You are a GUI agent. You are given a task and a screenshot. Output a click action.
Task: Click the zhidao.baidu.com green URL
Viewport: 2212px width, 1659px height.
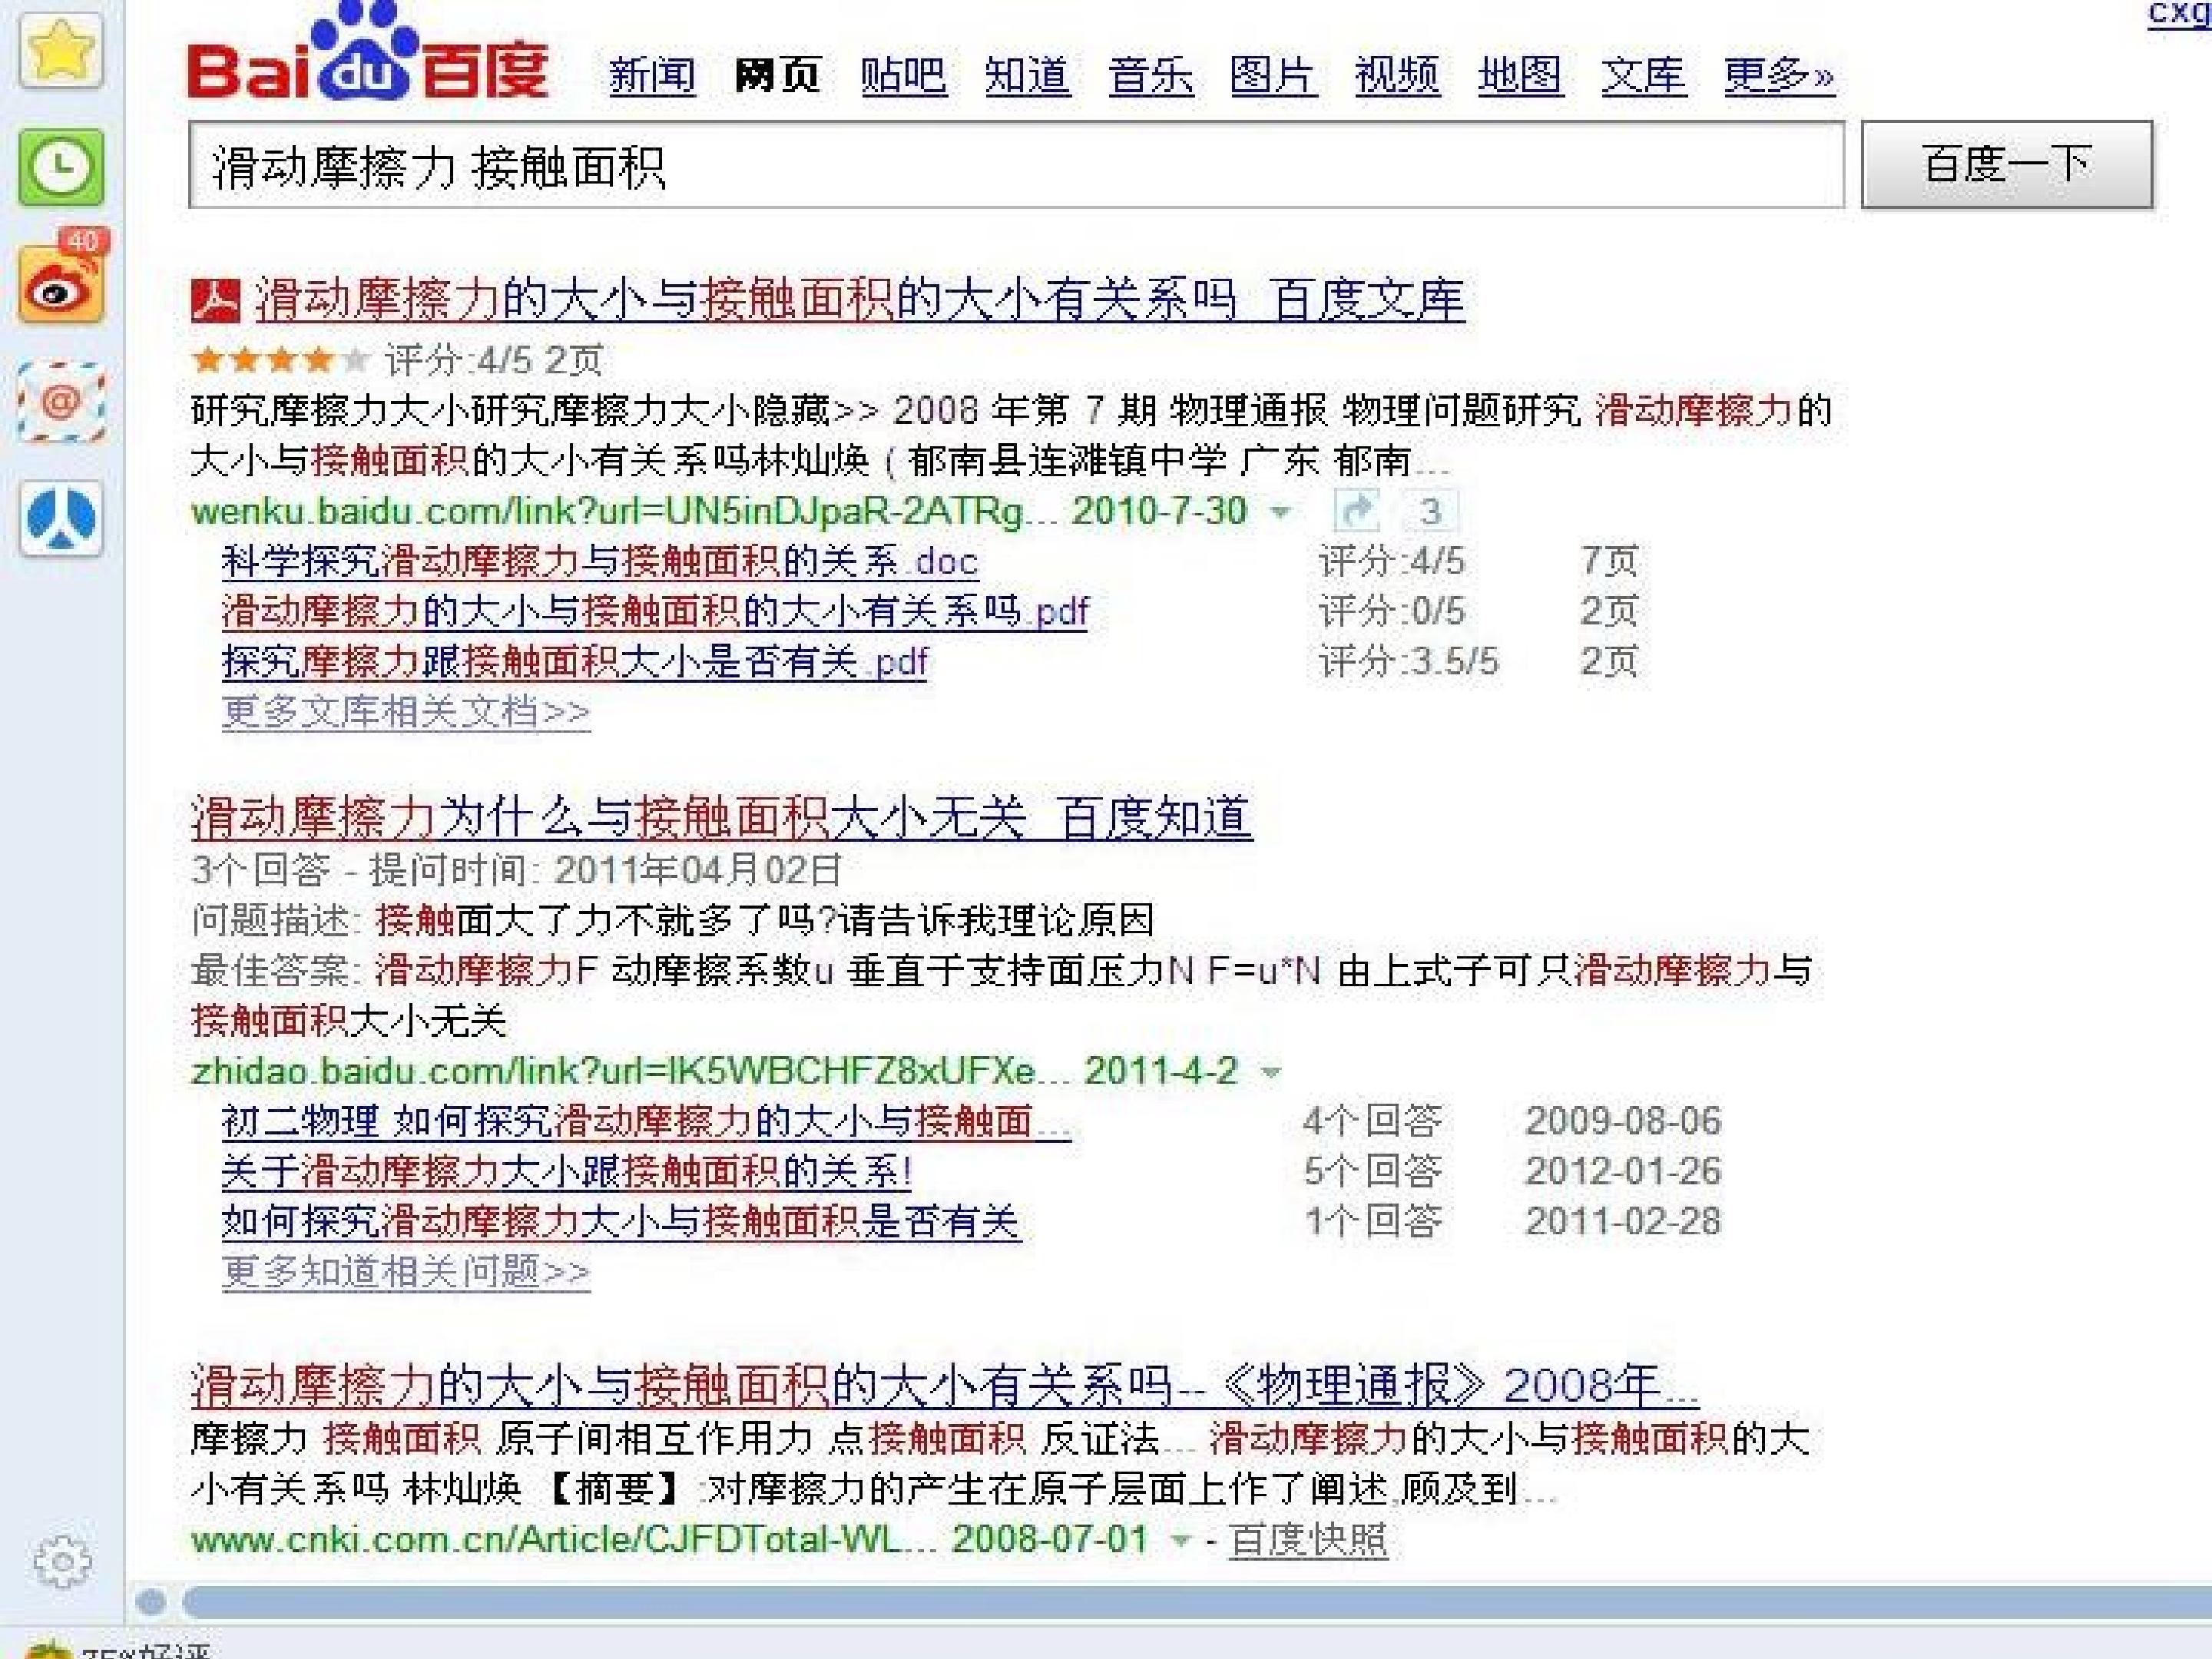click(x=630, y=1071)
